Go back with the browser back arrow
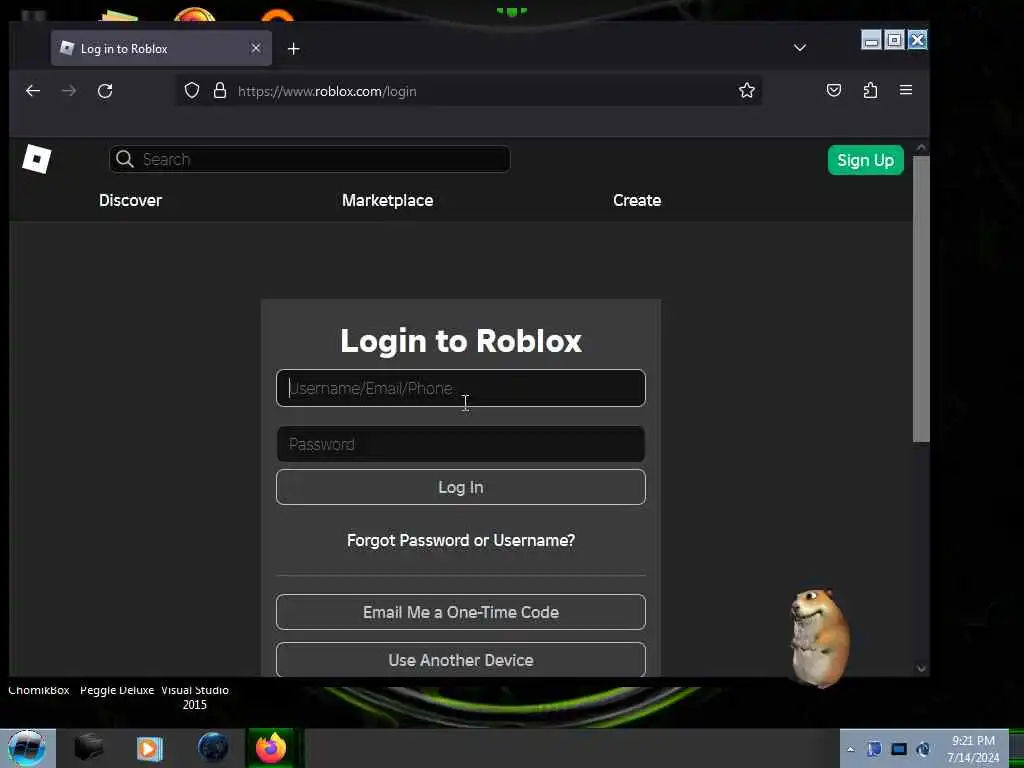 point(33,91)
